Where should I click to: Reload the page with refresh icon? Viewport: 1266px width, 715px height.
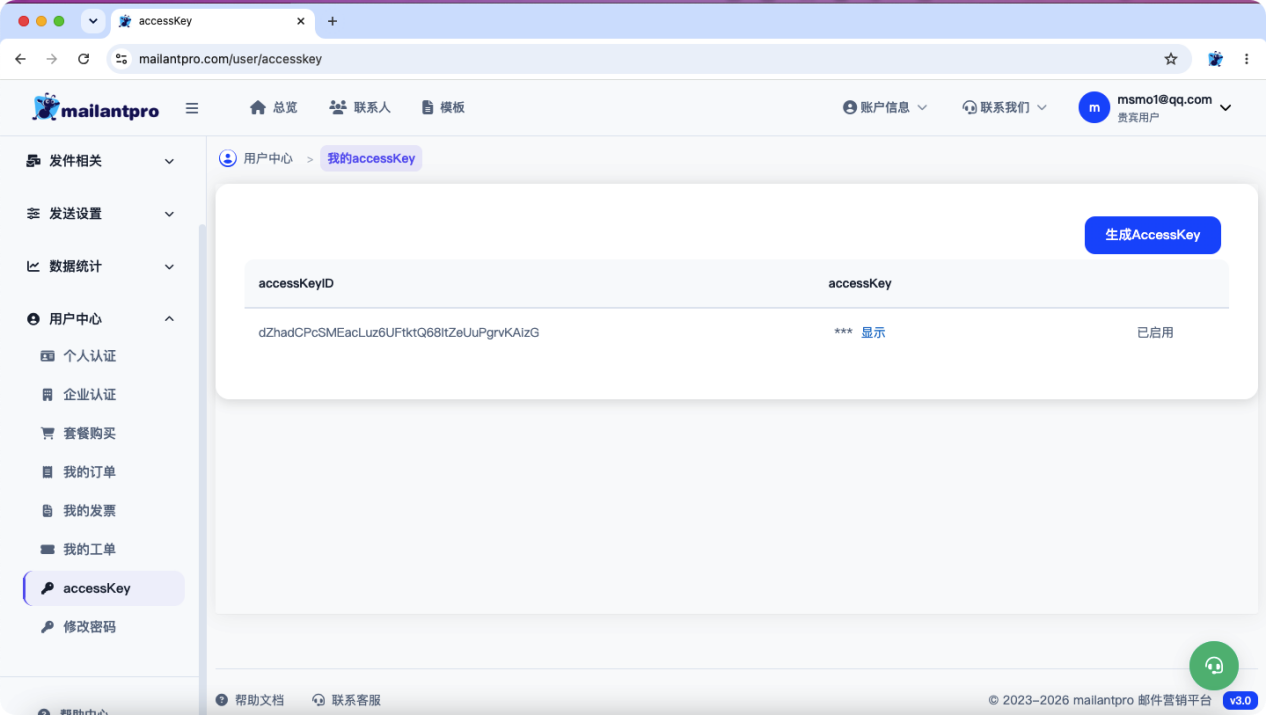click(84, 59)
